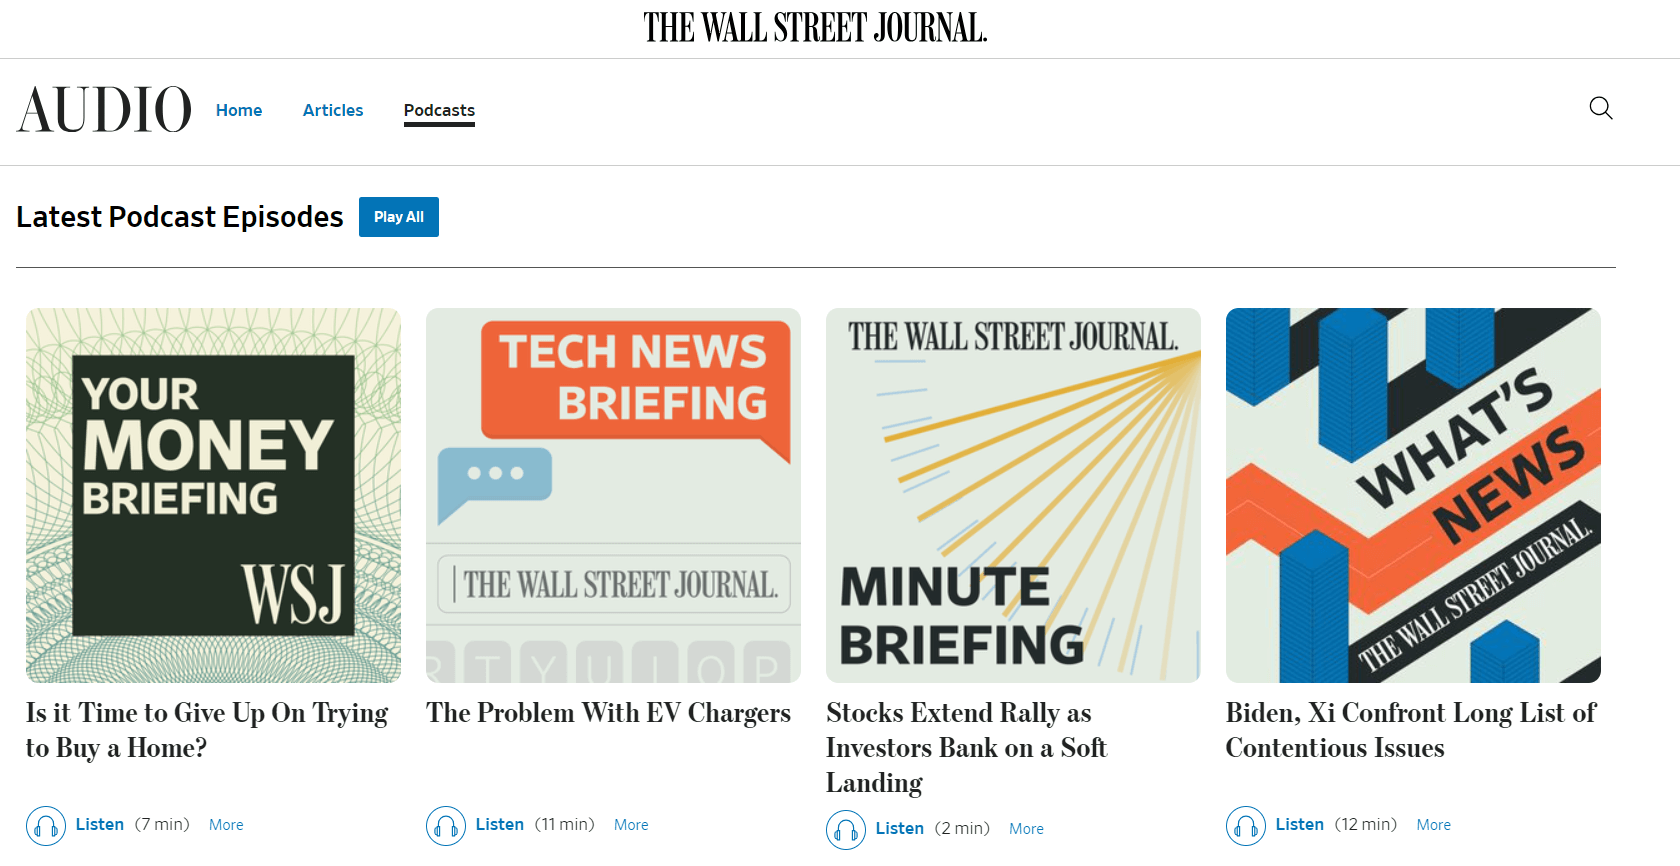Click headphone icon for Stocks Extend Rally episode
The height and width of the screenshot is (866, 1680).
[846, 829]
